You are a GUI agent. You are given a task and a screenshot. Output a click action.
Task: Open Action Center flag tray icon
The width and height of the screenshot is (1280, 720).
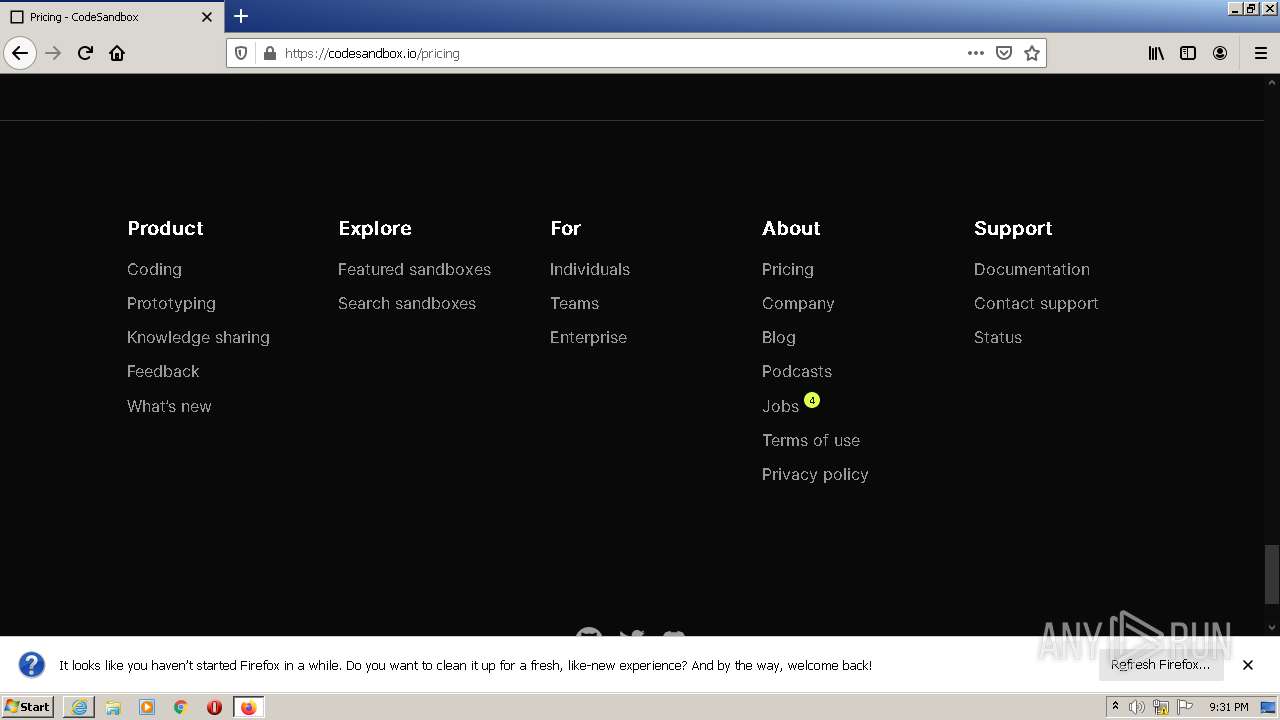(x=1185, y=707)
